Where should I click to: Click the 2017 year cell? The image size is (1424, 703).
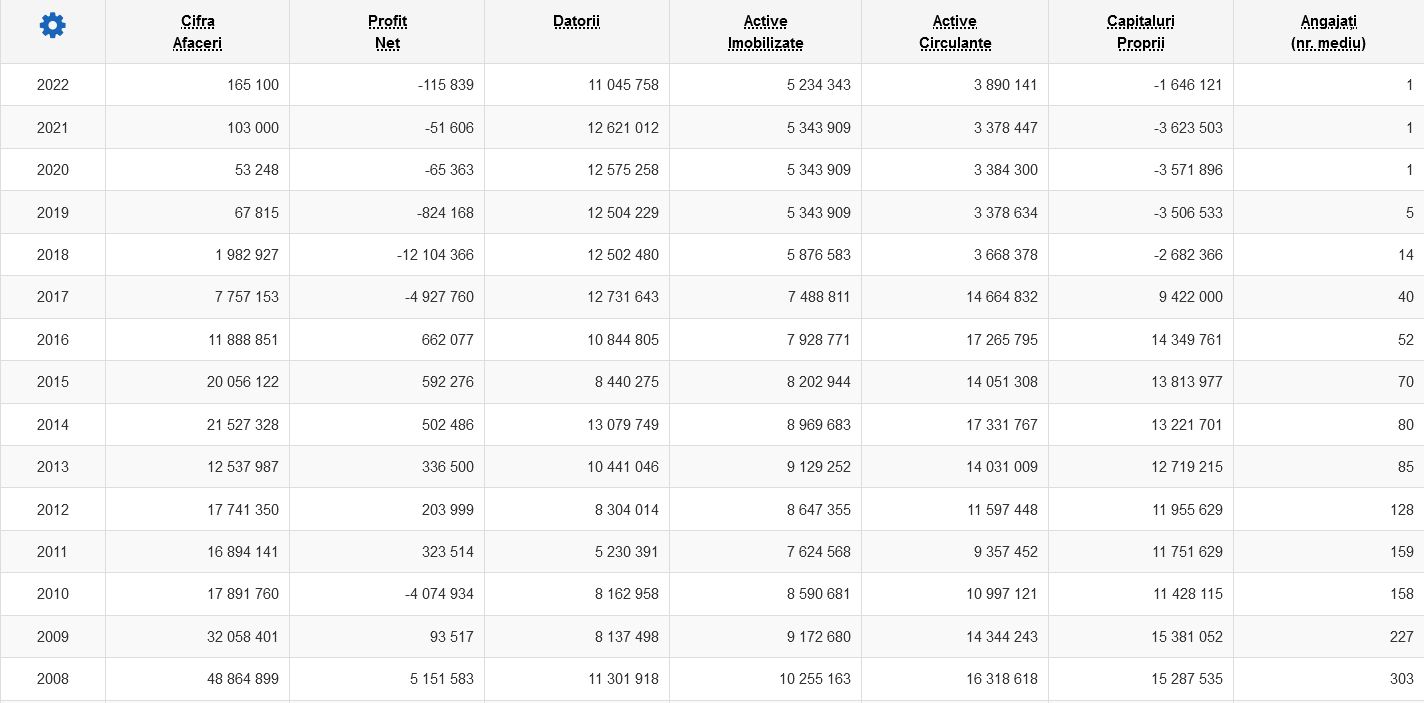[53, 297]
